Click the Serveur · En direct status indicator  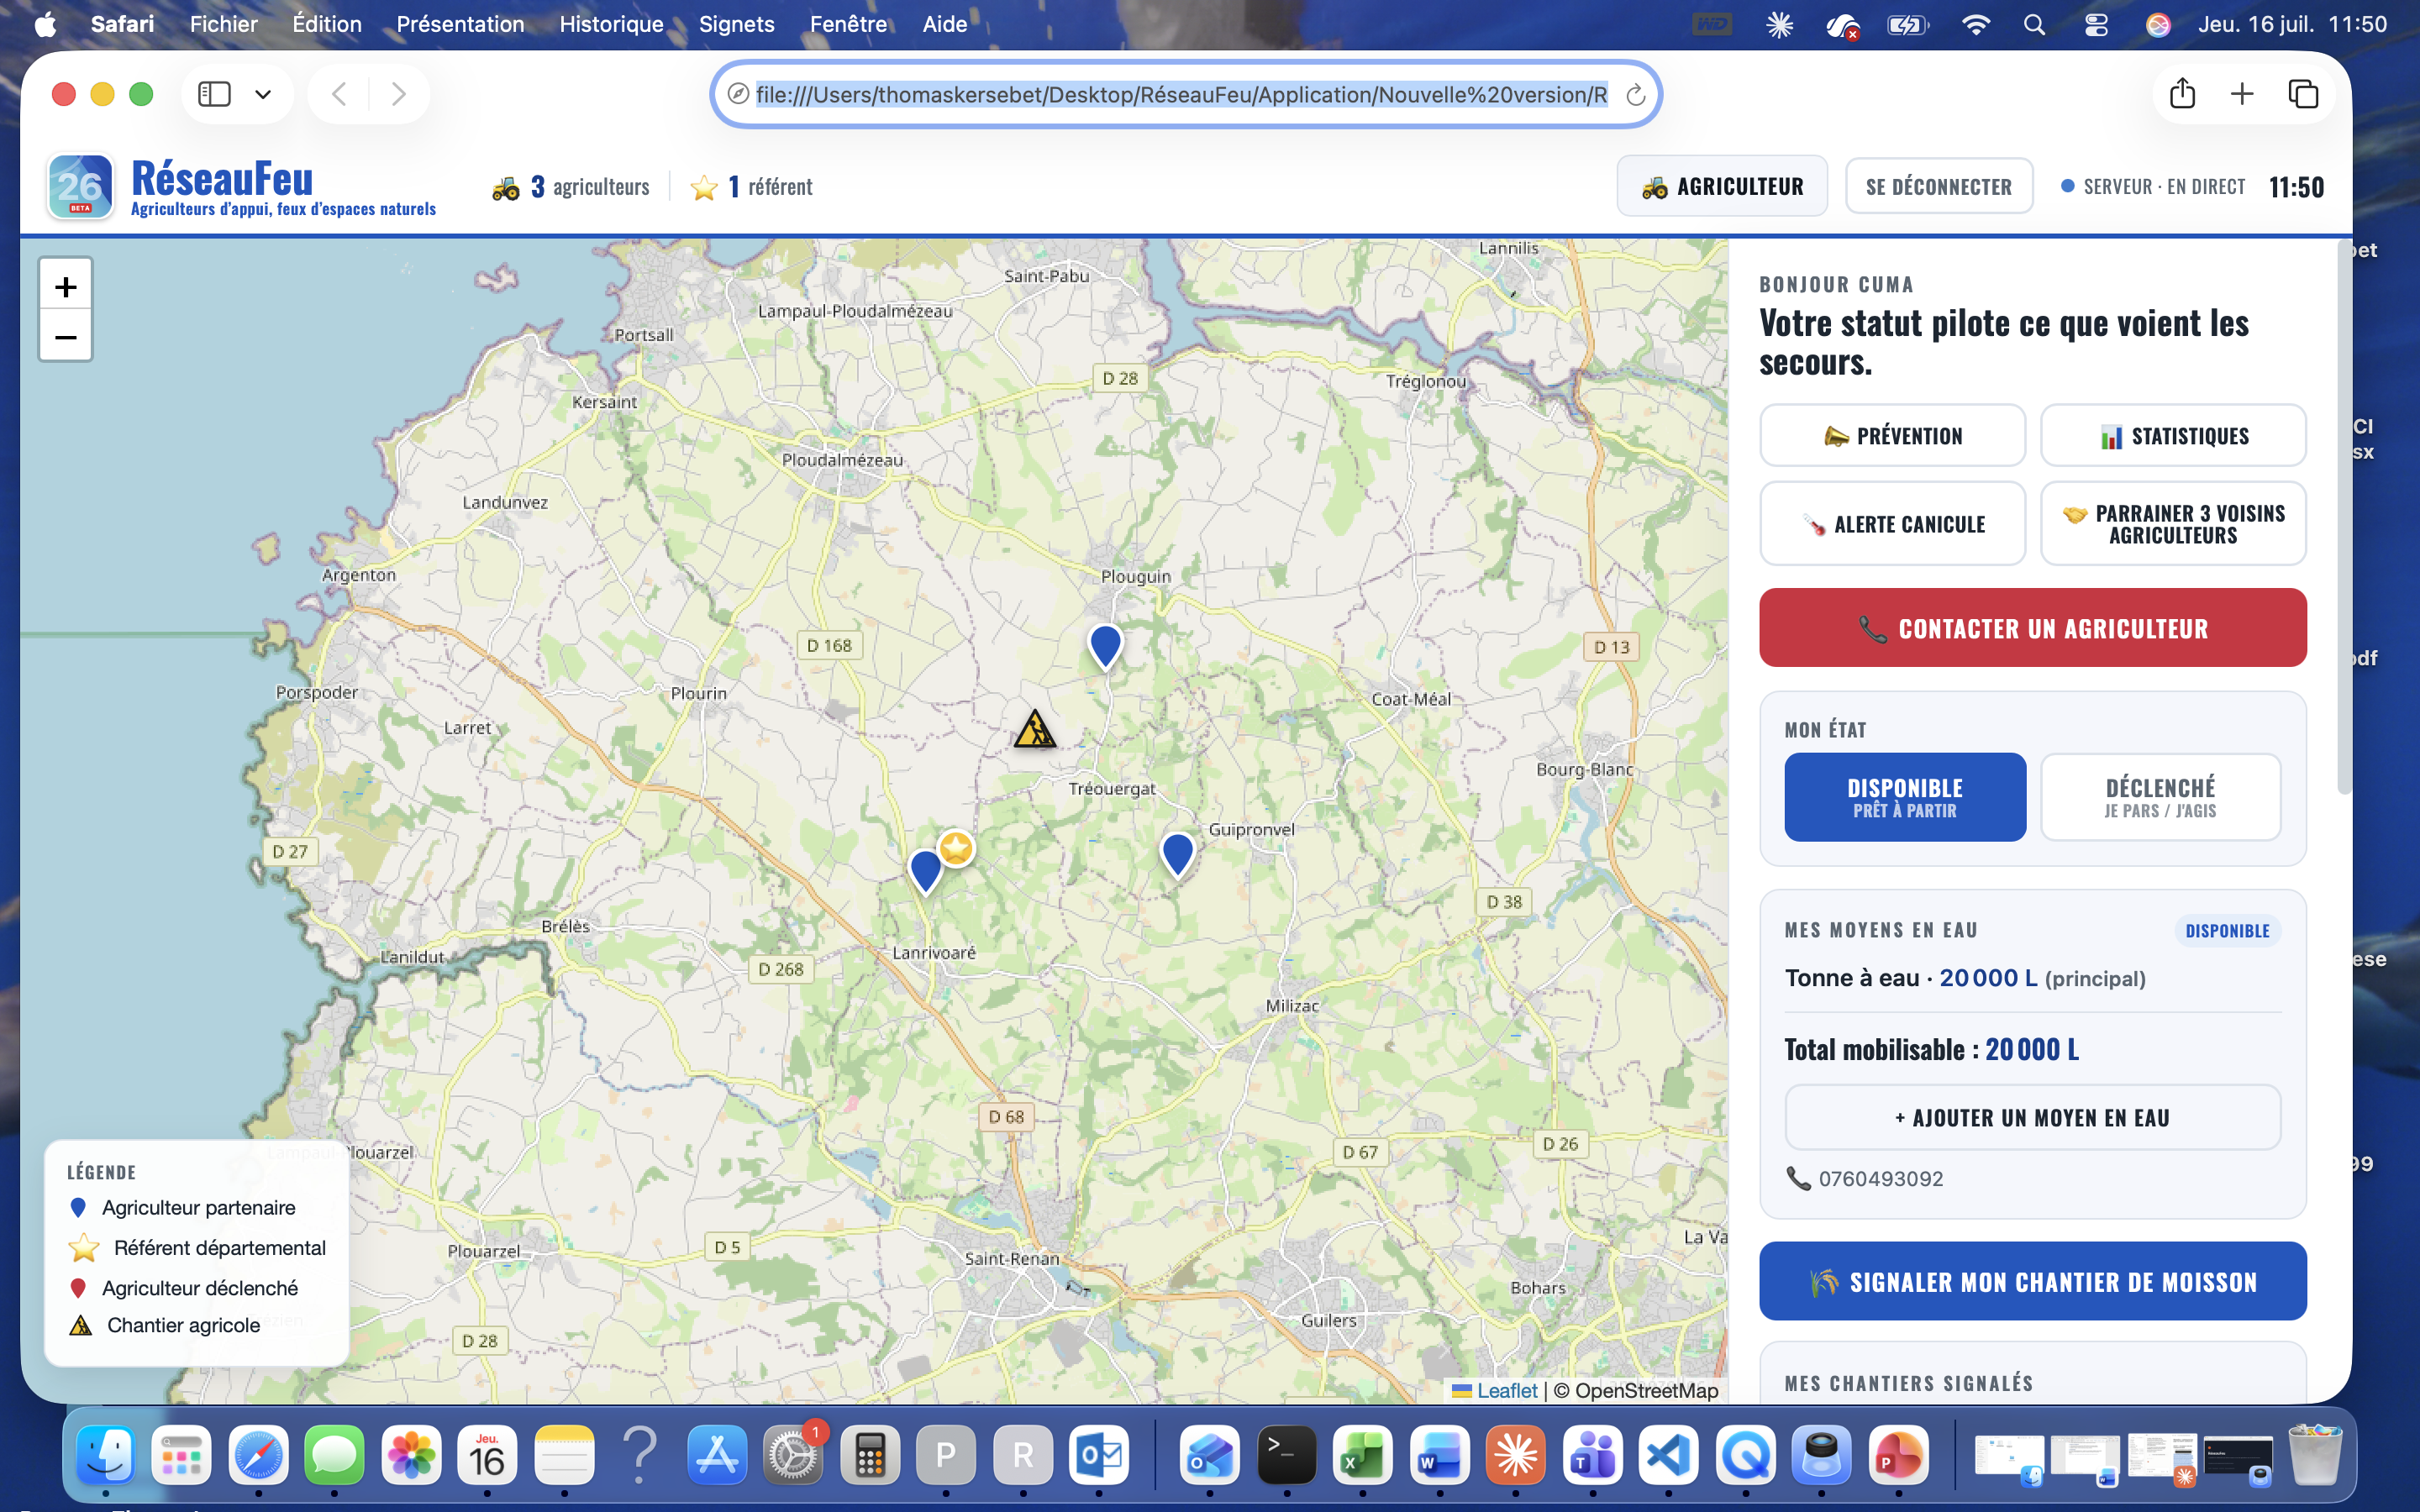point(2153,186)
